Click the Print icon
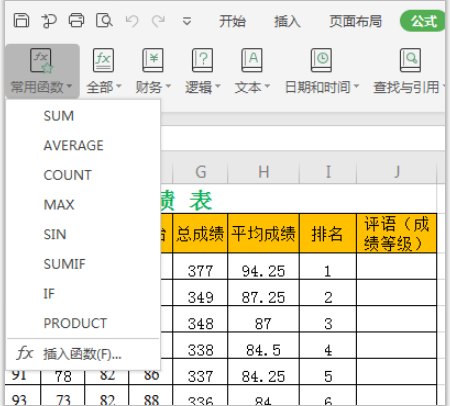 [76, 21]
